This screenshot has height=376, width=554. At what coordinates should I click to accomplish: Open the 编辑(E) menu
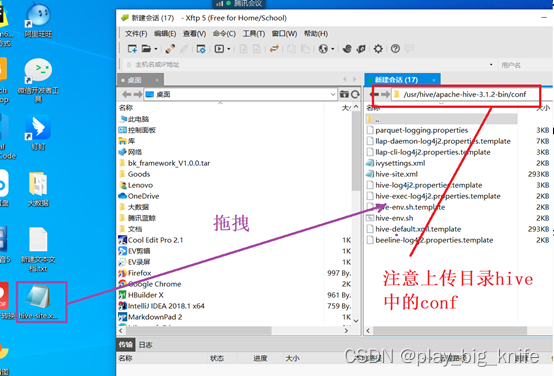click(165, 34)
